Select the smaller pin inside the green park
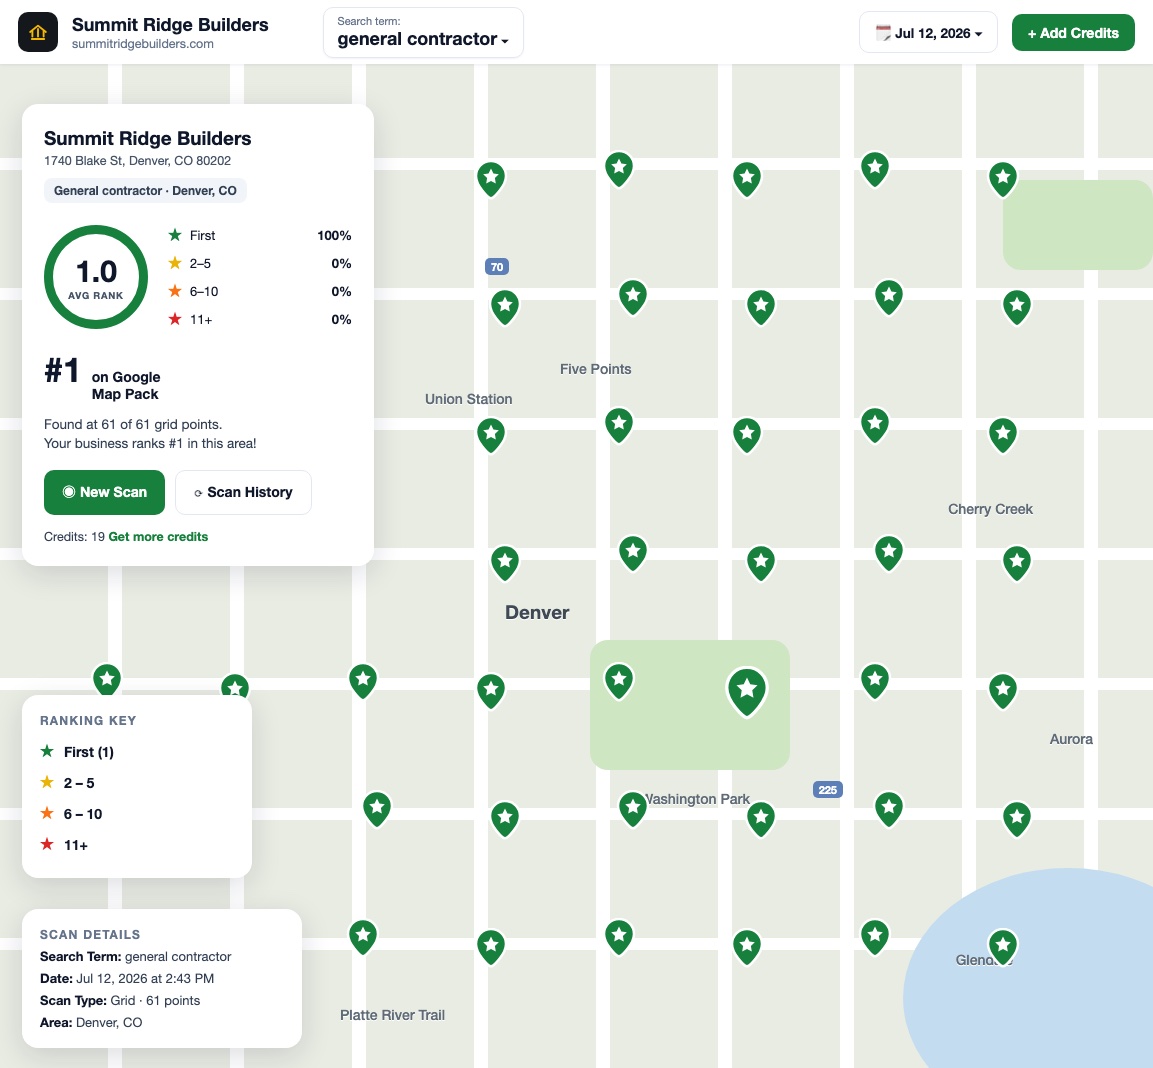 (619, 681)
